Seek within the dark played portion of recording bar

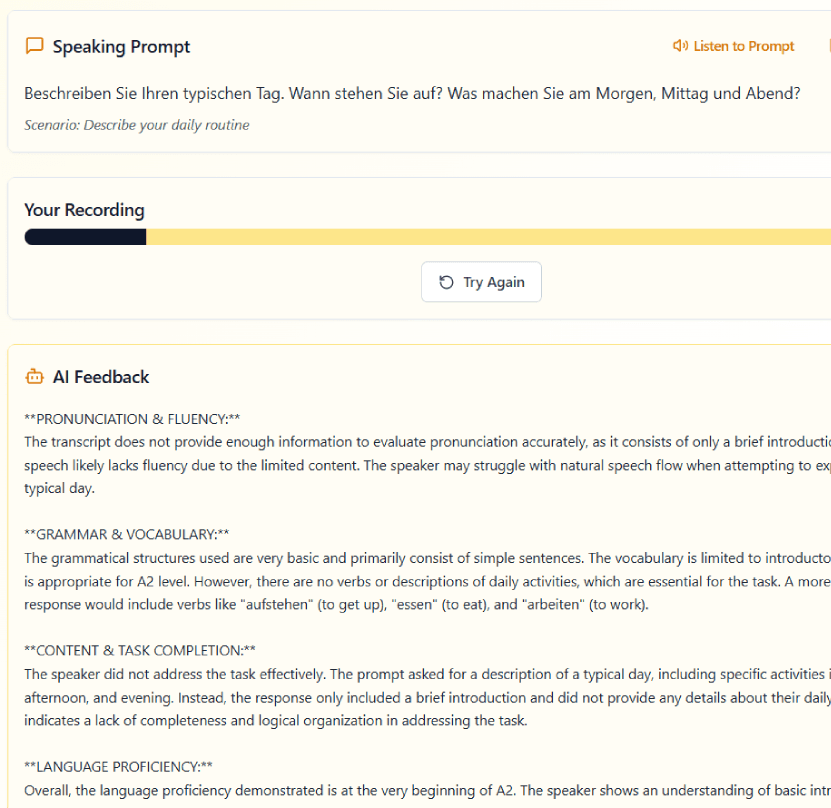[x=85, y=237]
